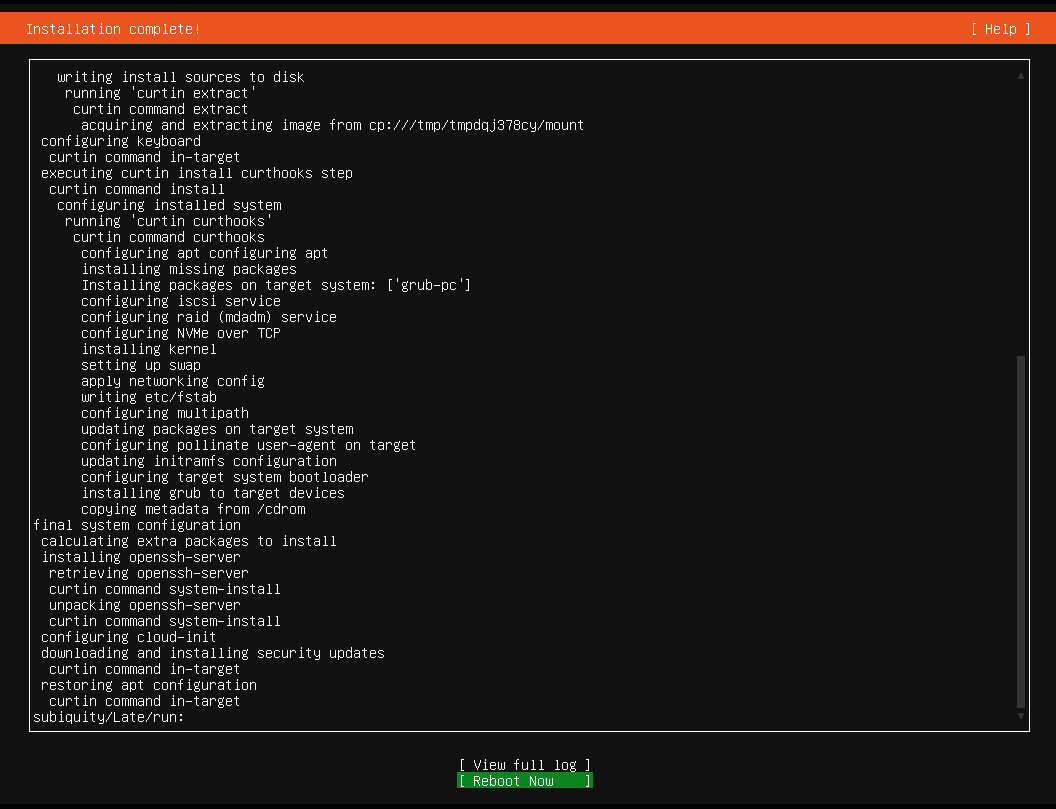Click 'configuring cloud-init' line
The height and width of the screenshot is (809, 1056).
tap(129, 637)
